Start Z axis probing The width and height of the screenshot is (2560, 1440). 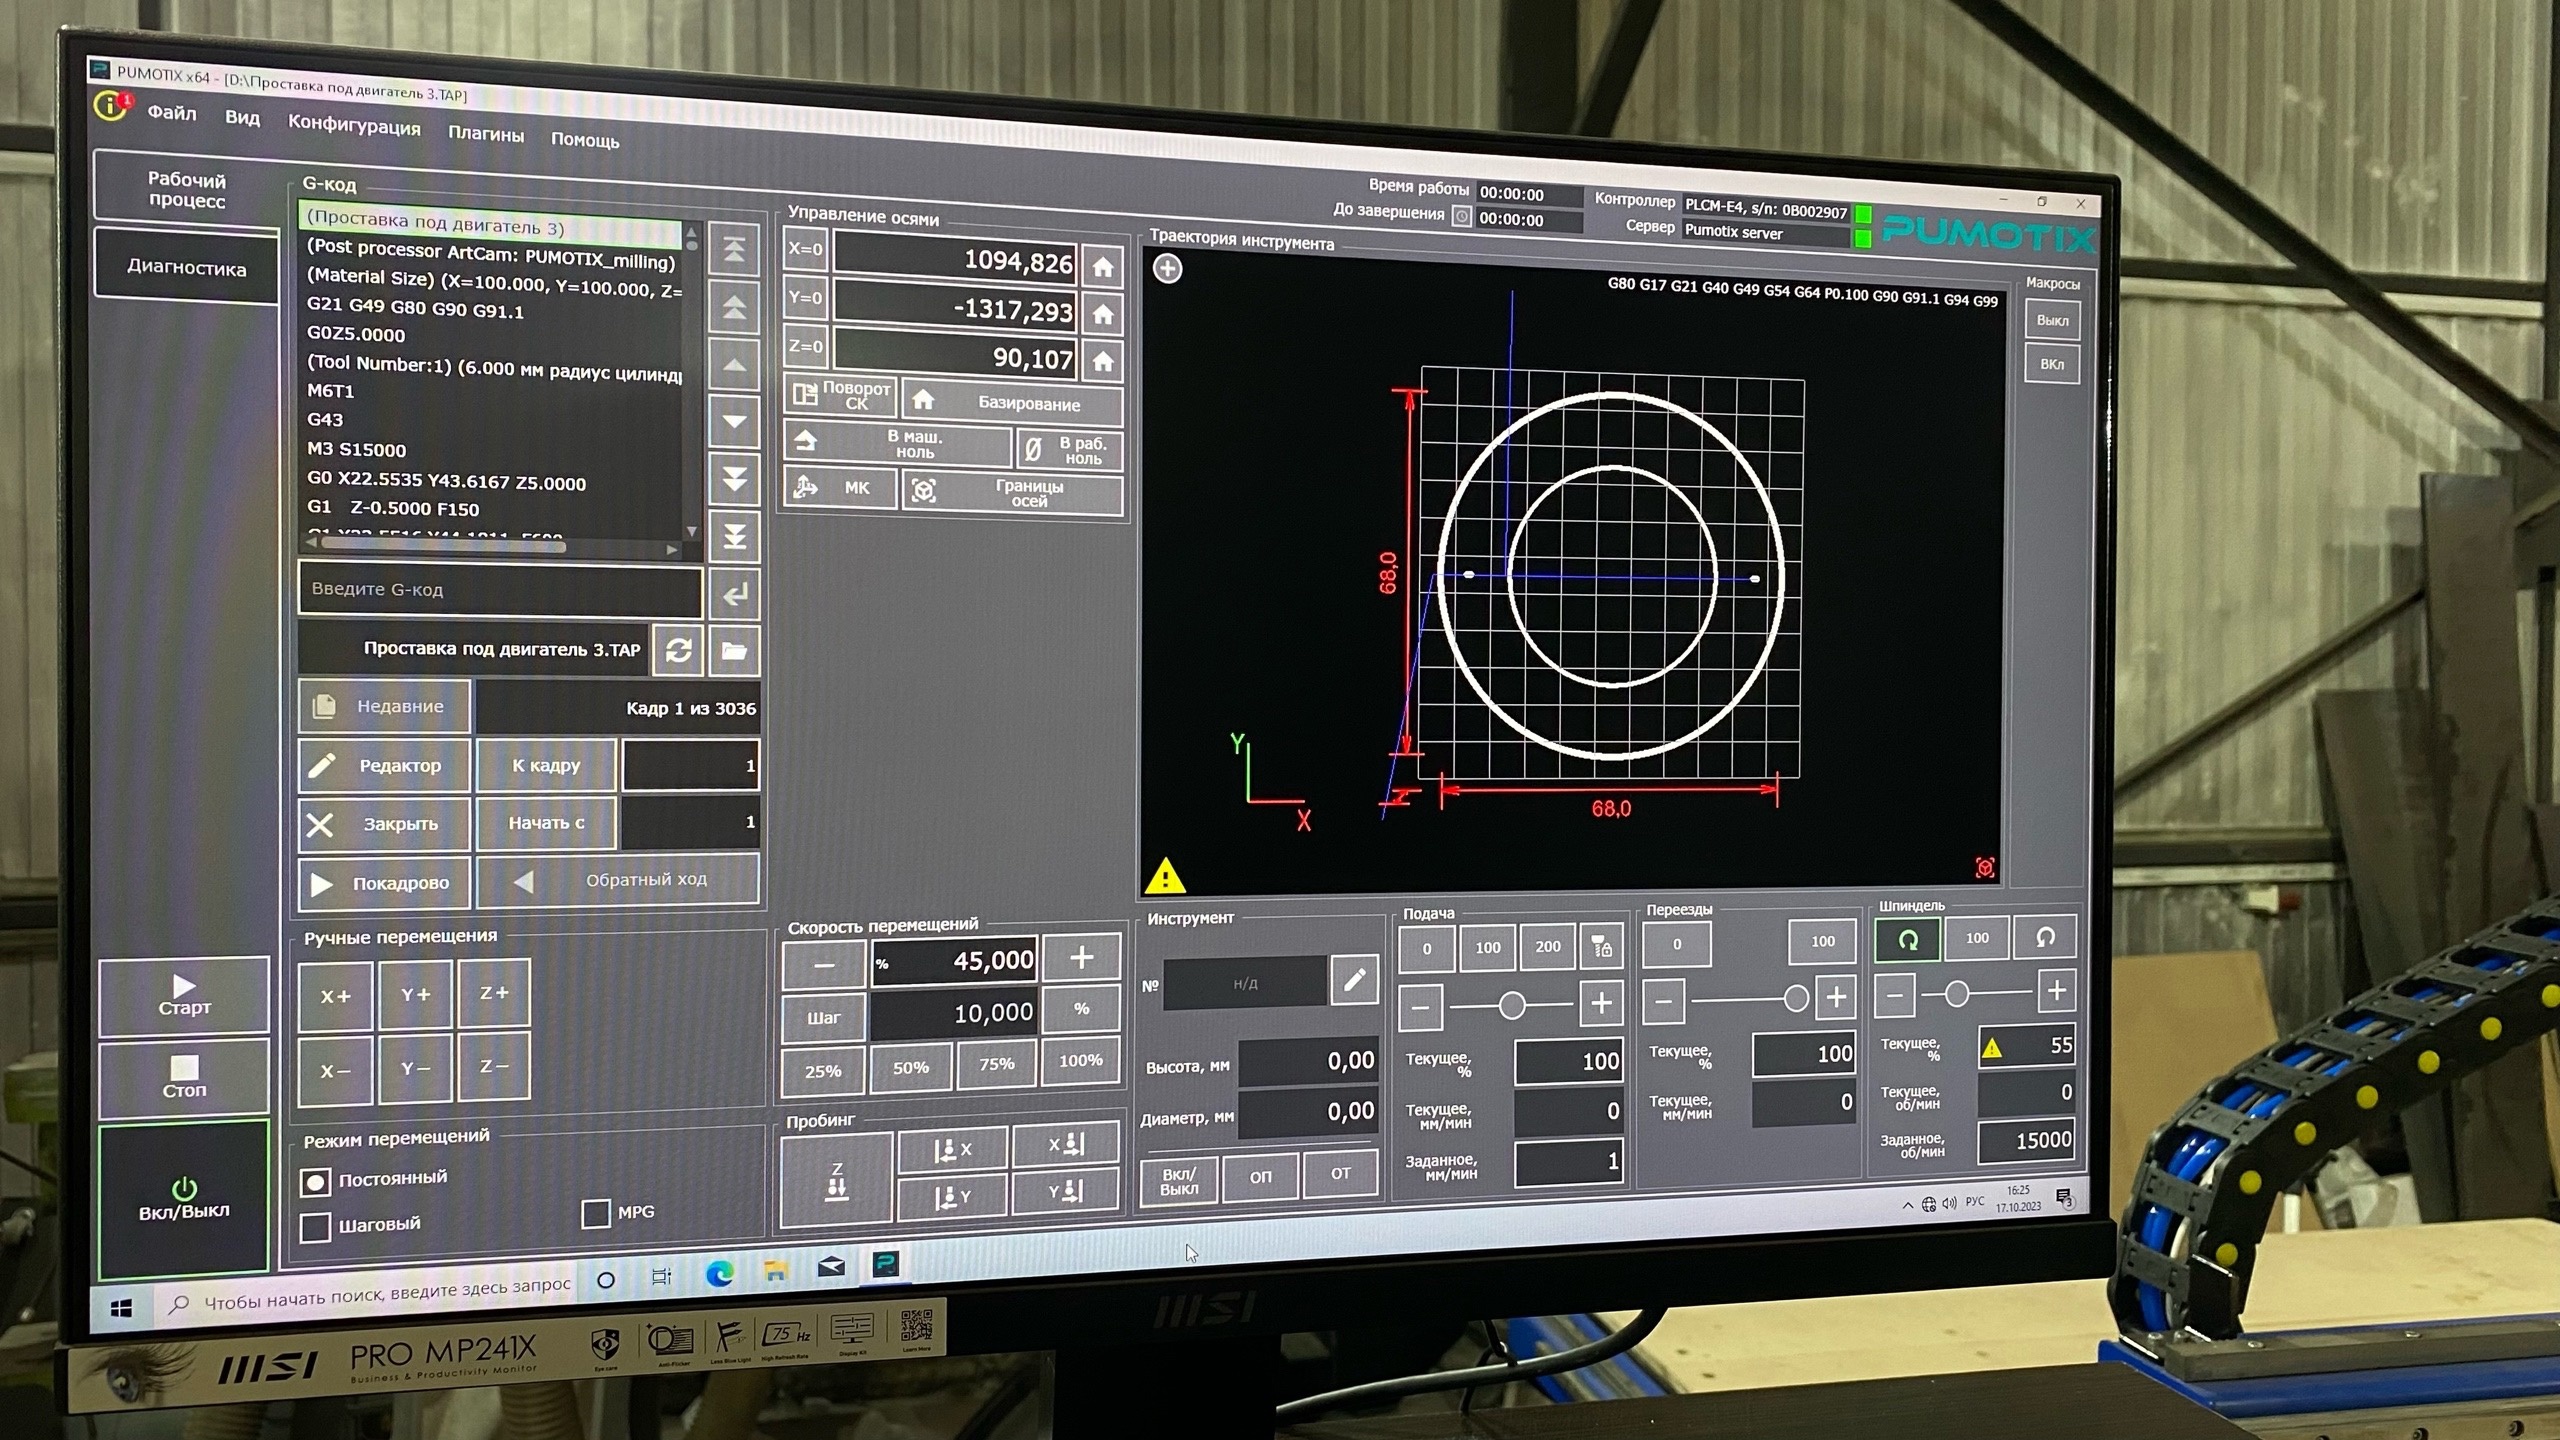pyautogui.click(x=837, y=1181)
